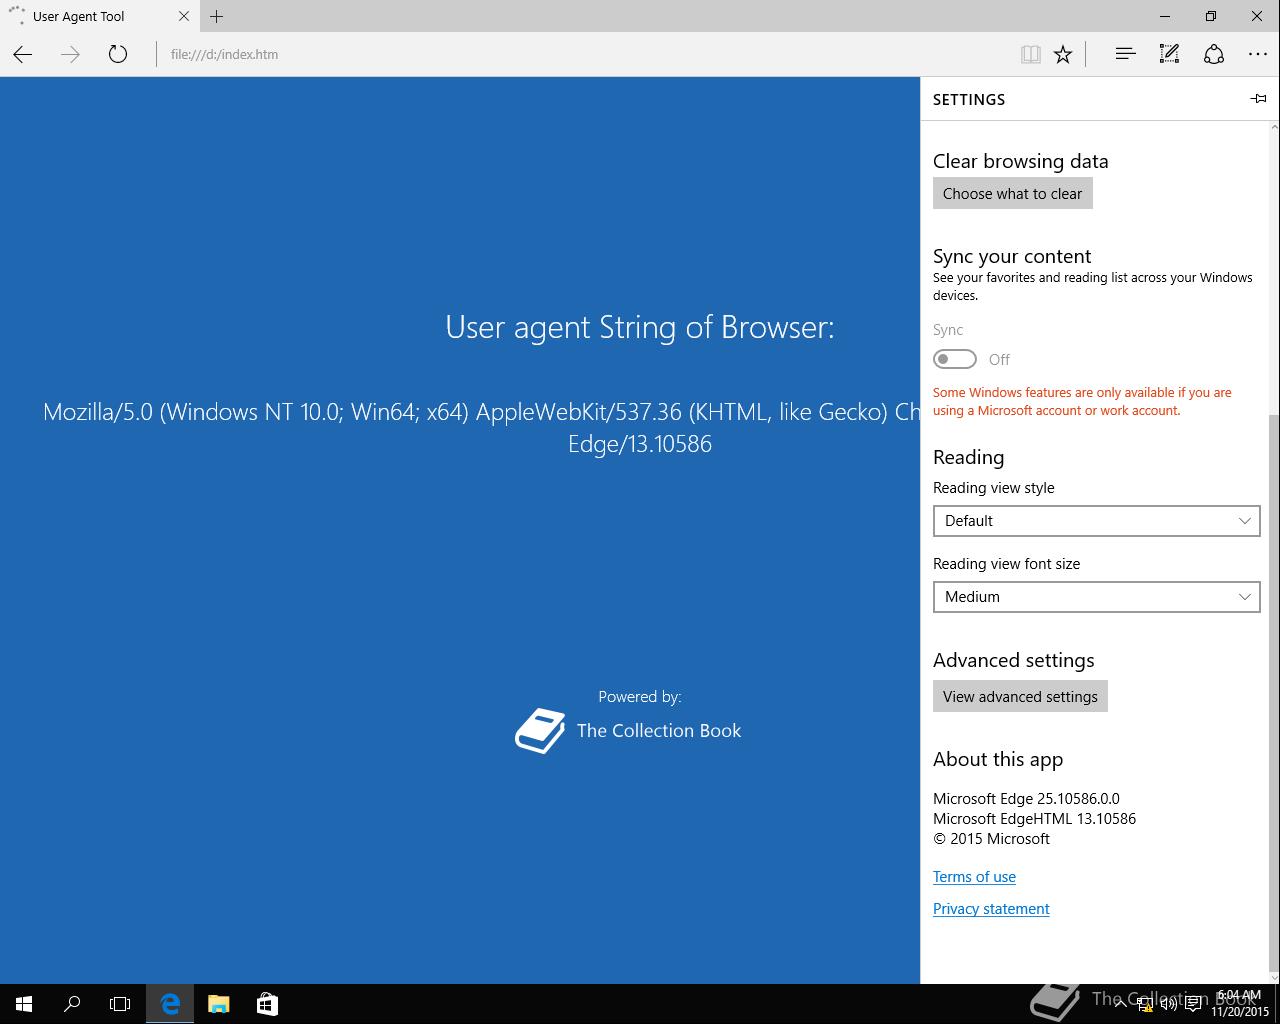Refresh the page with the reload icon

(x=118, y=54)
